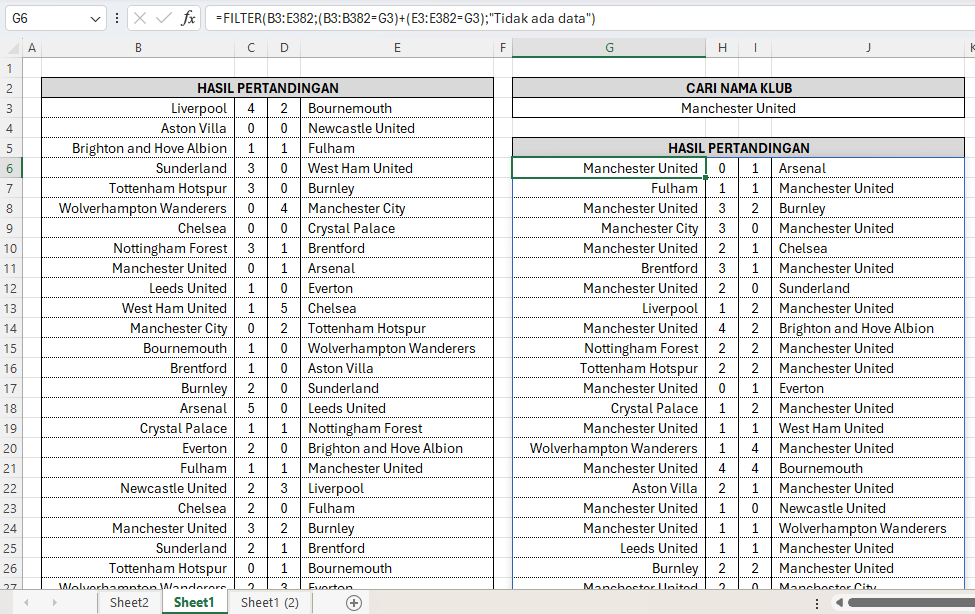Click left HASIL PERTANDINGAN header in row 2

pos(267,88)
